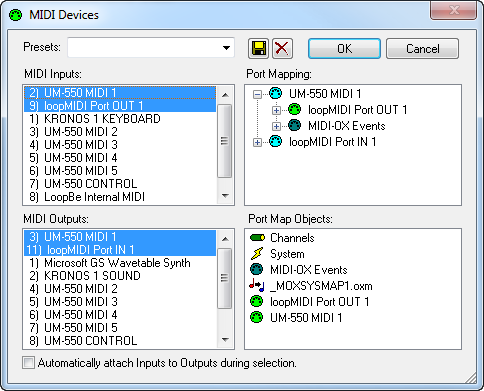Click the '_MOXSYSMAP1.oxm' file name
Screen dimensions: 484x391
tap(321, 286)
